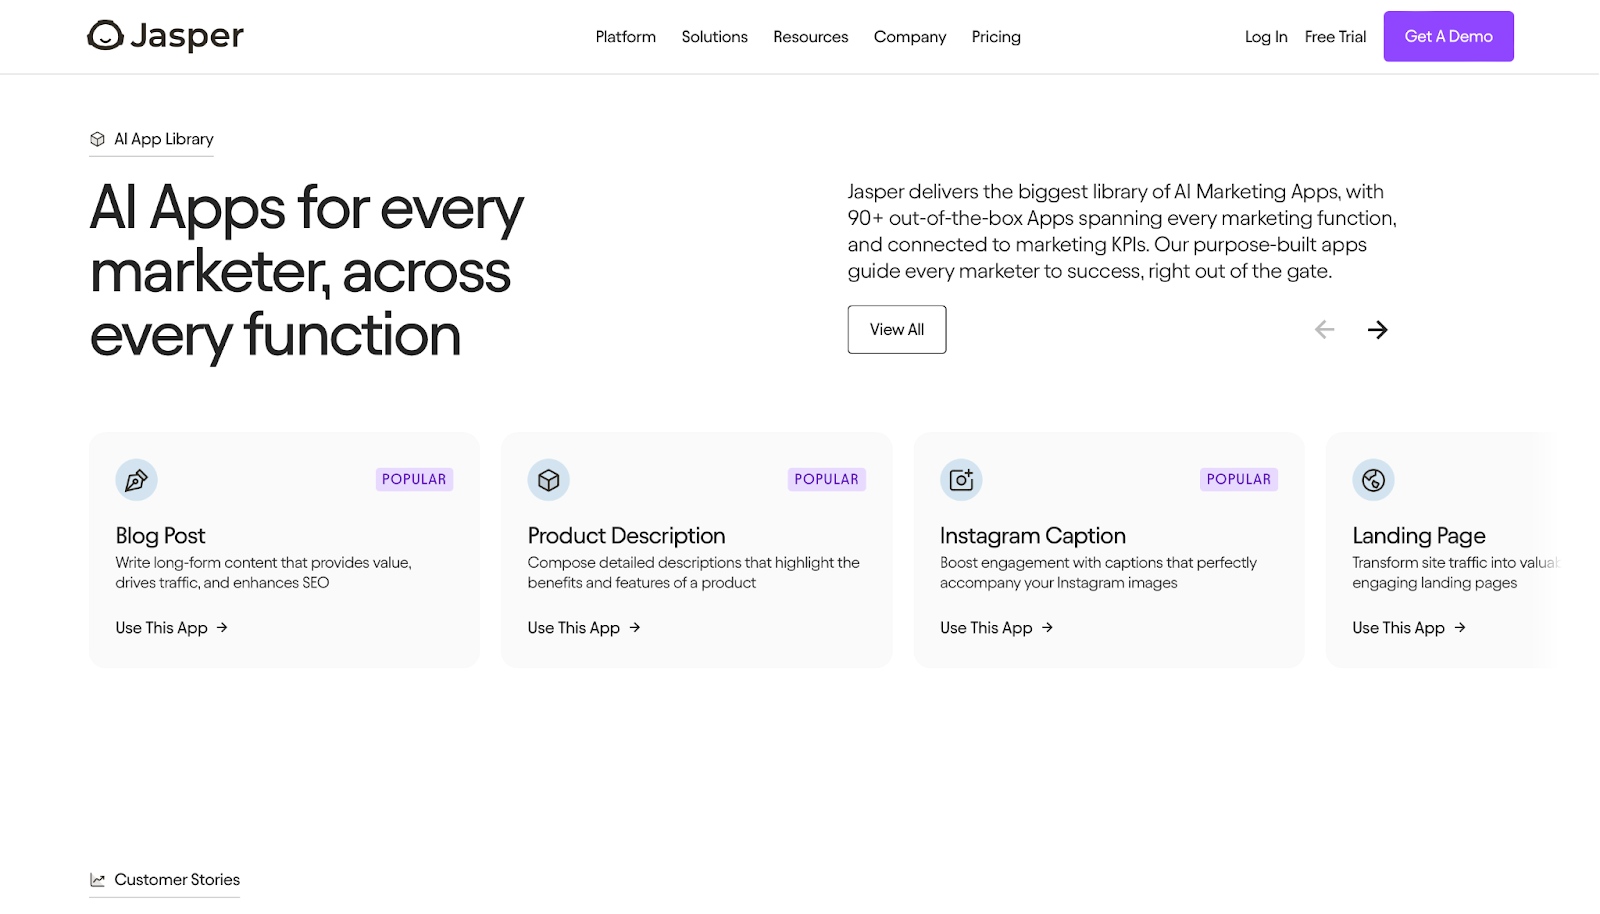Open the Solutions menu
This screenshot has width=1600, height=914.
(x=714, y=37)
